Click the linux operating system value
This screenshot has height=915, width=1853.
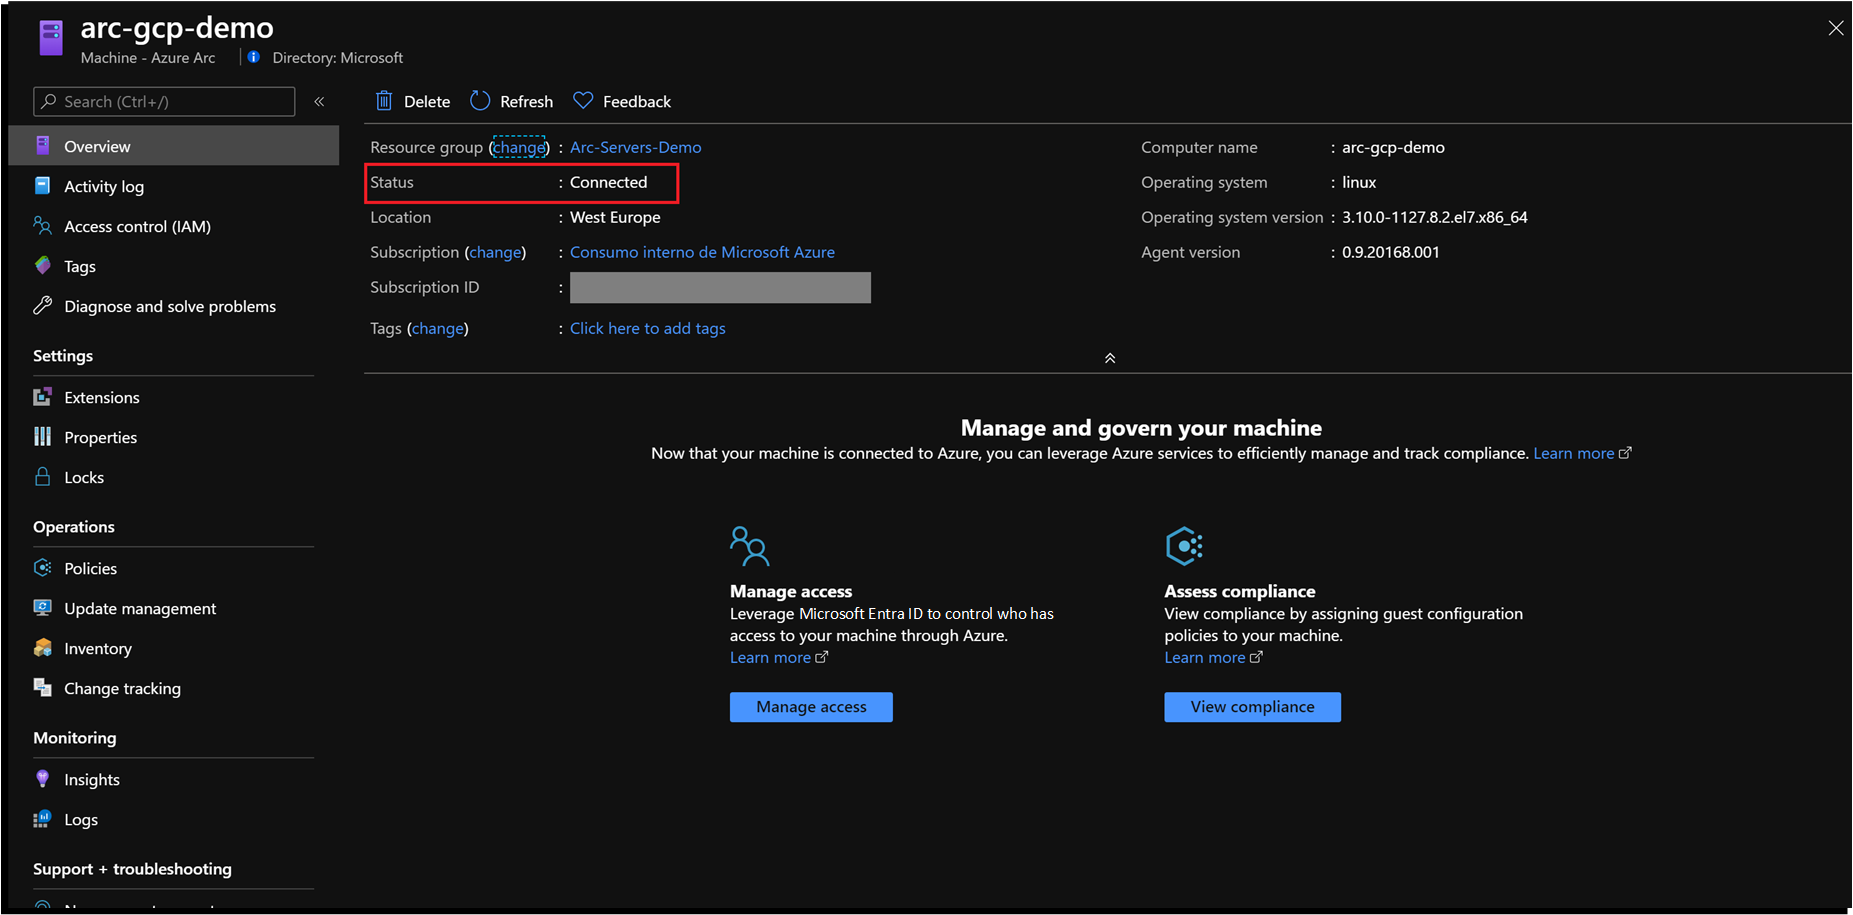tap(1359, 182)
